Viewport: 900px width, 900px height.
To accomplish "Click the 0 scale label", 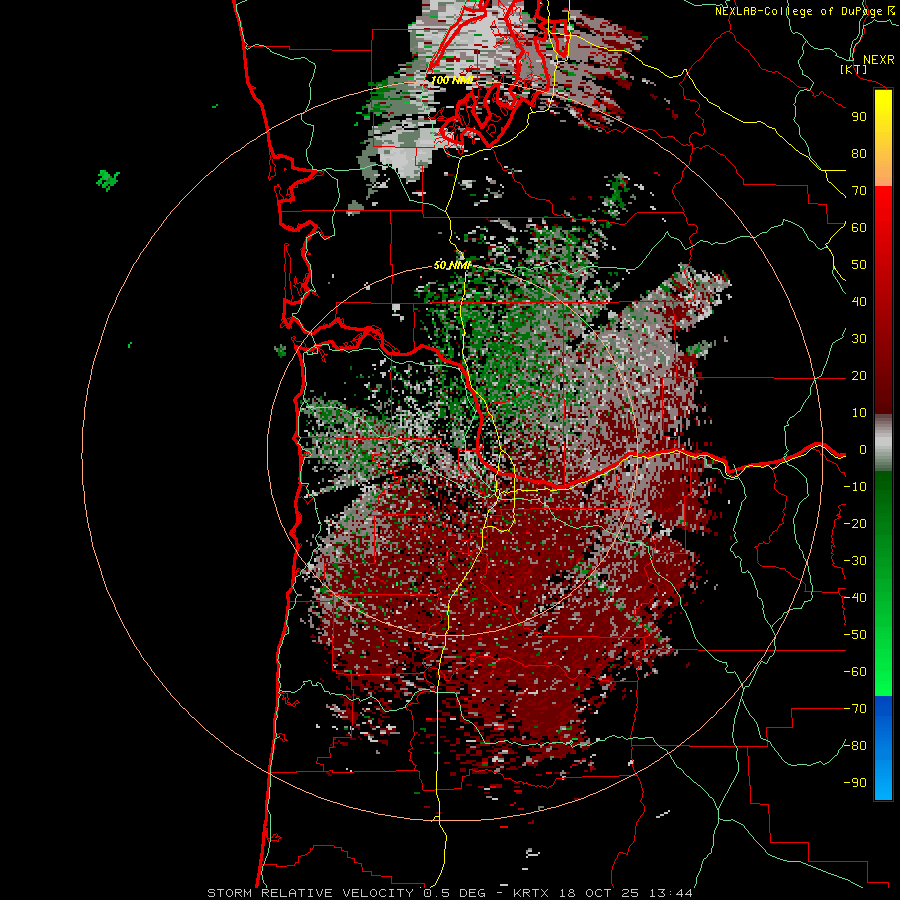I will (x=863, y=449).
